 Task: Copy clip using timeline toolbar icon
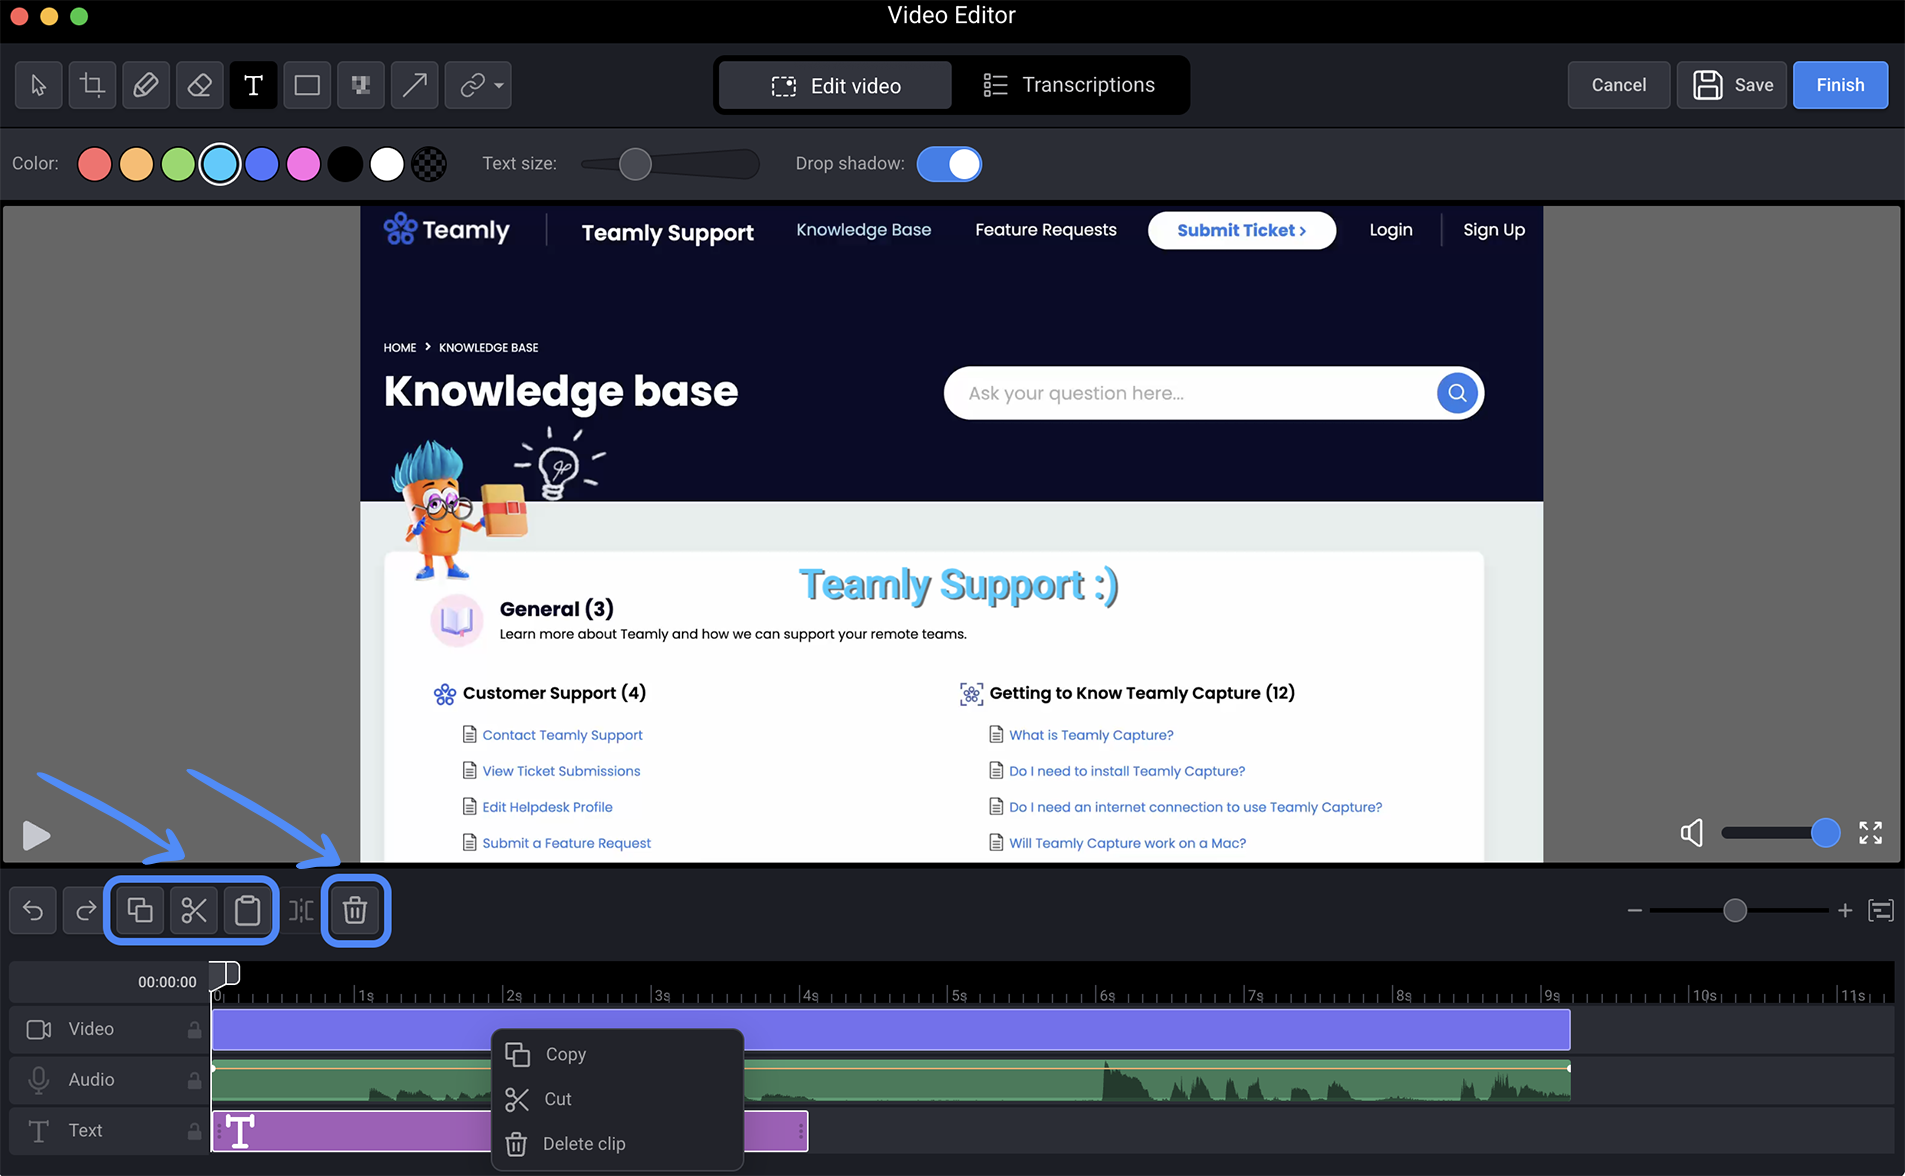click(140, 910)
